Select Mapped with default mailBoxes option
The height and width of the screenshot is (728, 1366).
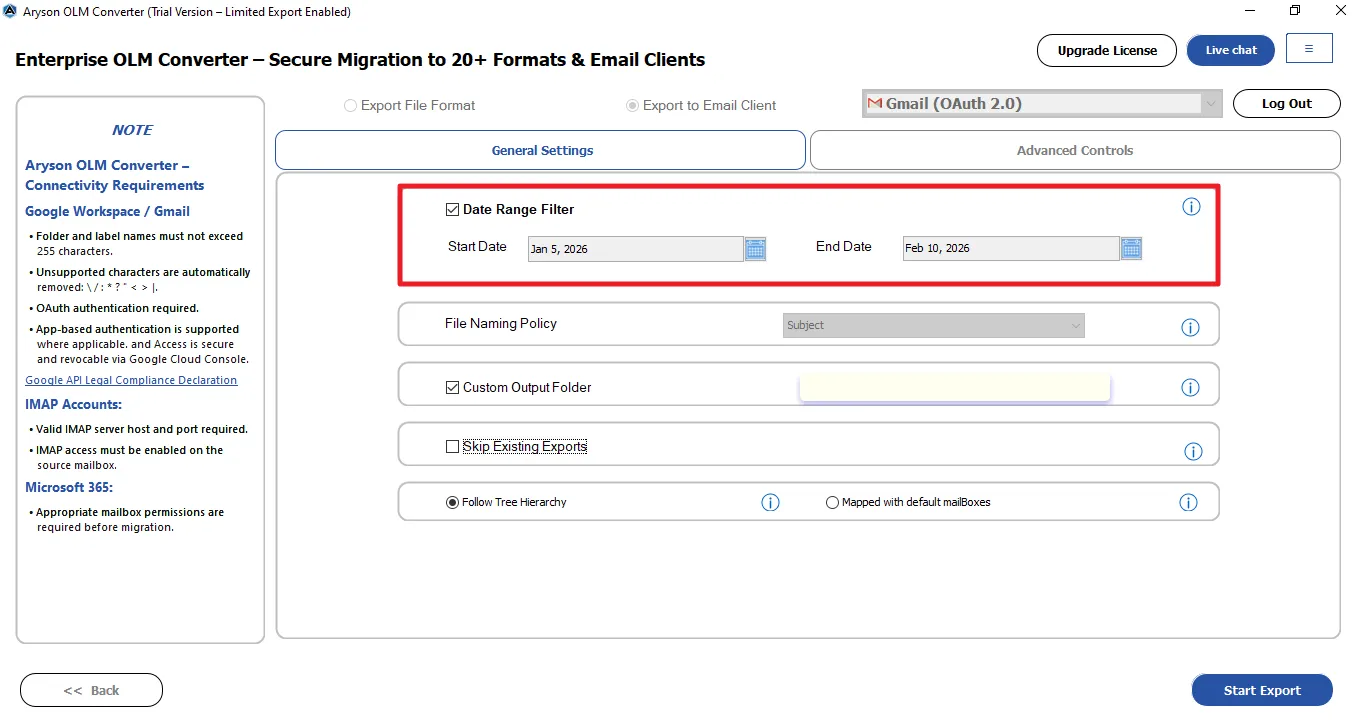[x=832, y=503]
